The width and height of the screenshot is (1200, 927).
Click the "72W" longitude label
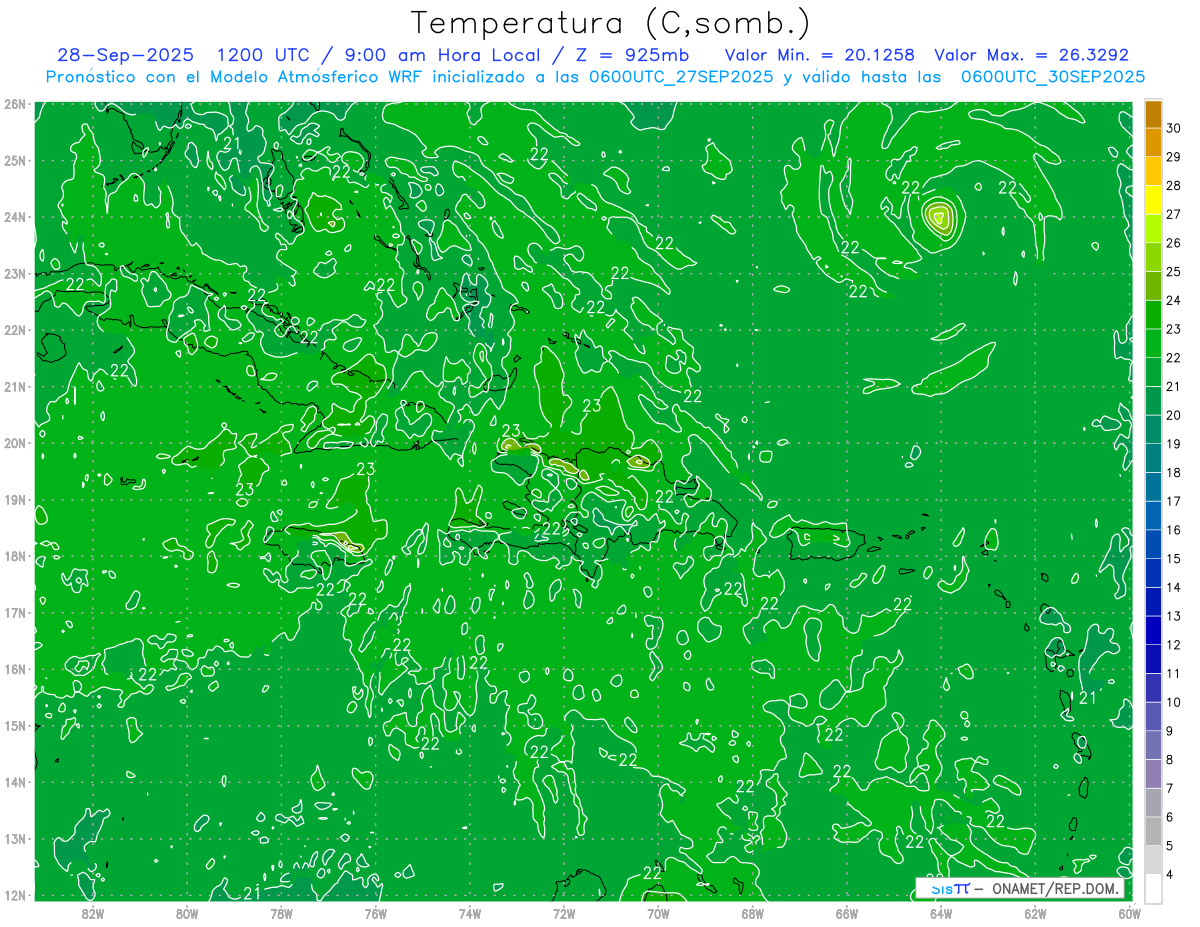pos(564,913)
